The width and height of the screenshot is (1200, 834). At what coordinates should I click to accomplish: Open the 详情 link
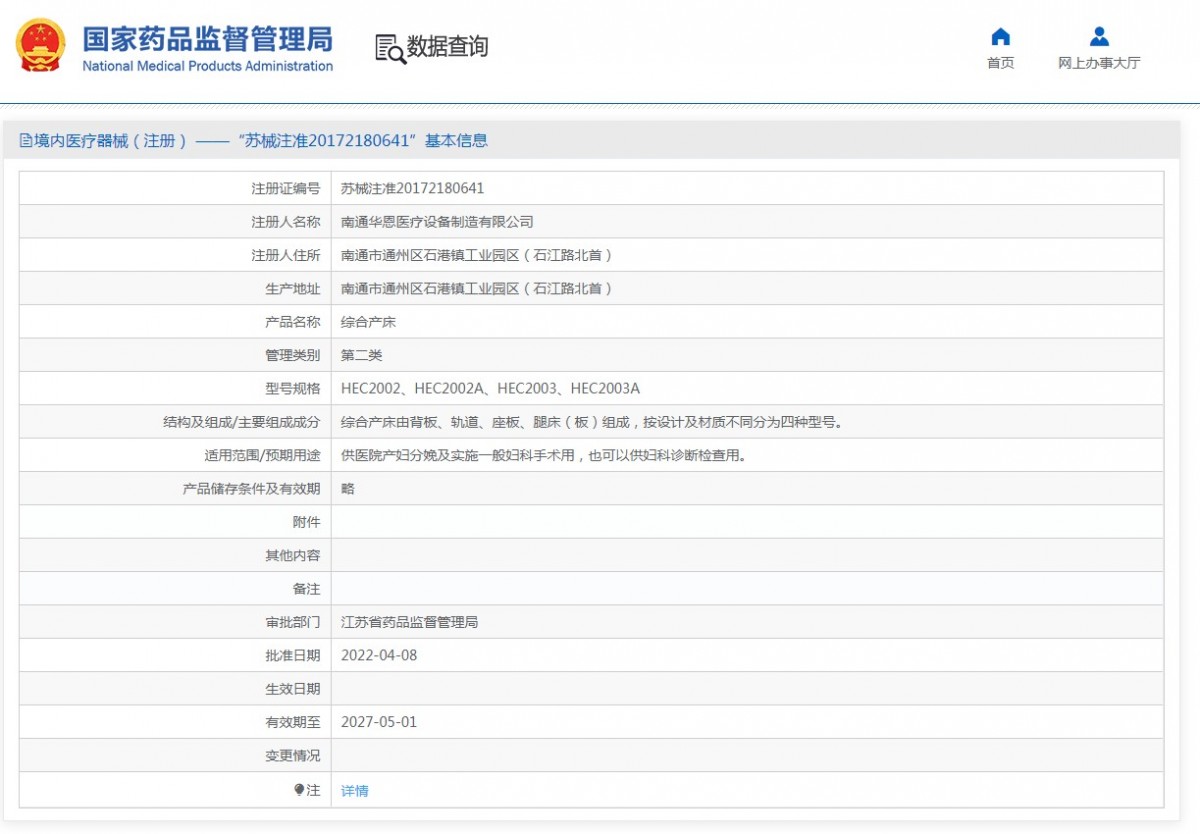tap(354, 791)
